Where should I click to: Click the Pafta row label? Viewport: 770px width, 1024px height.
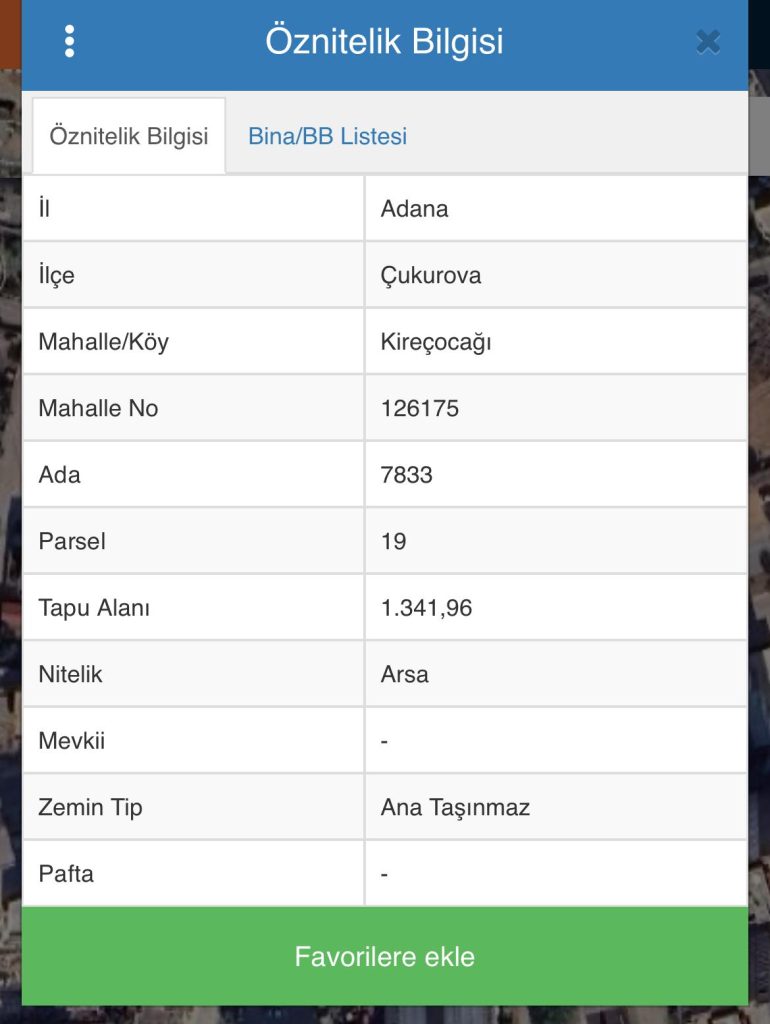click(x=66, y=873)
